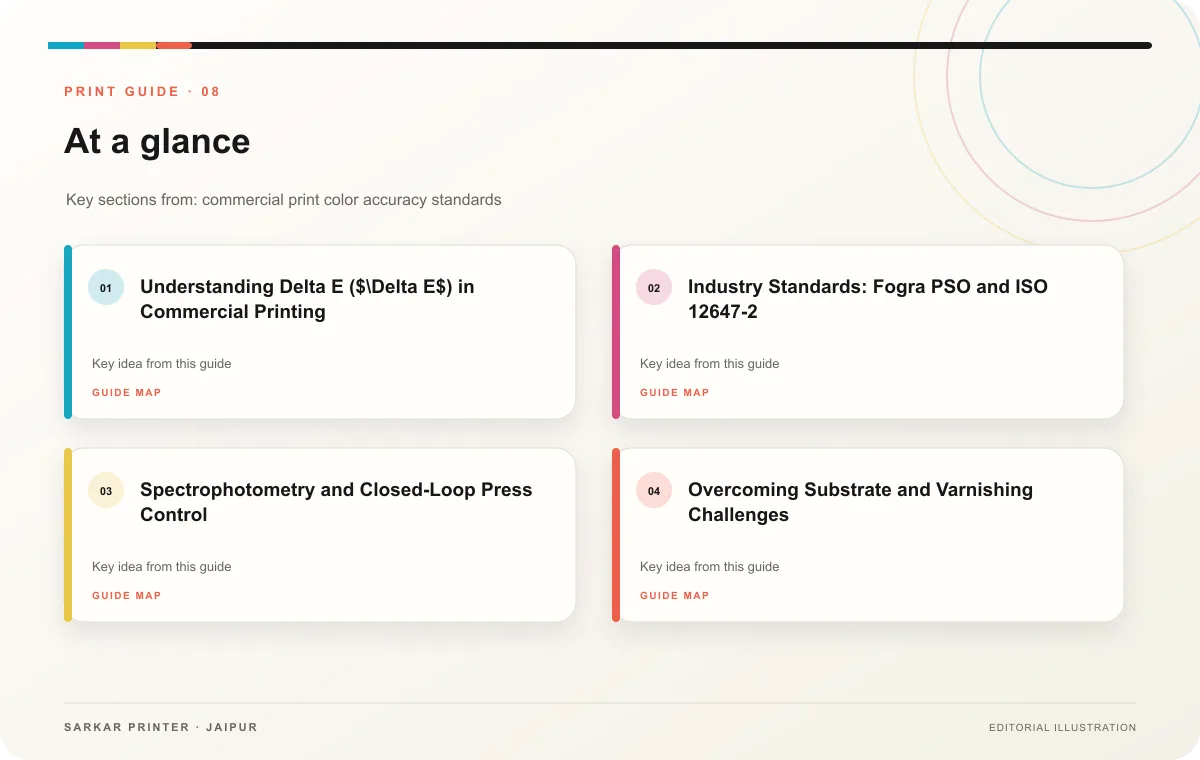Viewport: 1200px width, 760px height.
Task: Click the pink segment of top bar
Action: tap(102, 45)
